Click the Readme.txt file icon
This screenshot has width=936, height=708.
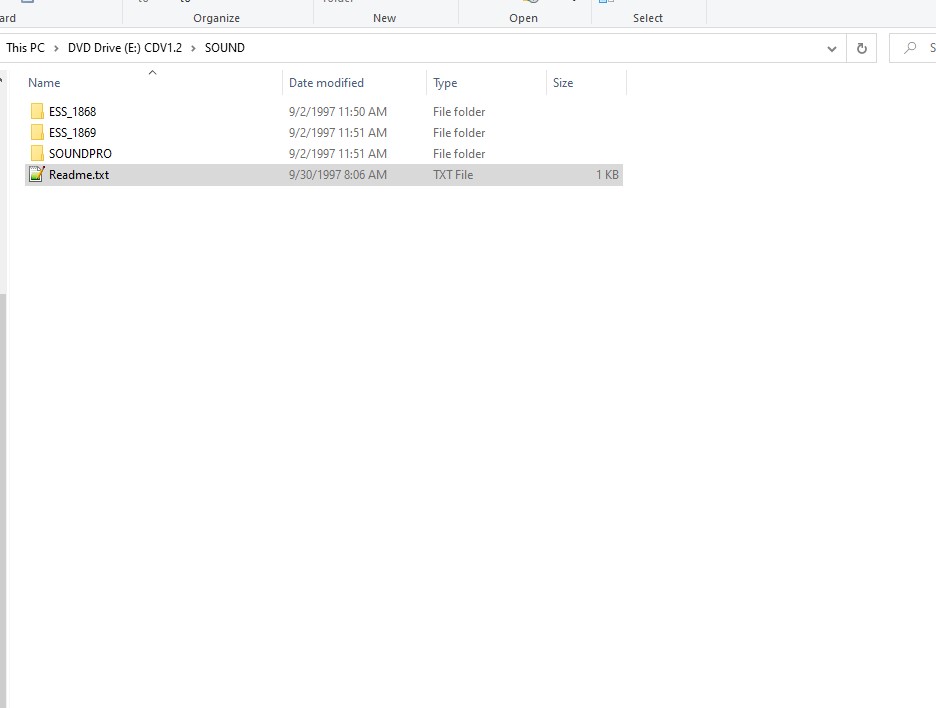pos(37,175)
